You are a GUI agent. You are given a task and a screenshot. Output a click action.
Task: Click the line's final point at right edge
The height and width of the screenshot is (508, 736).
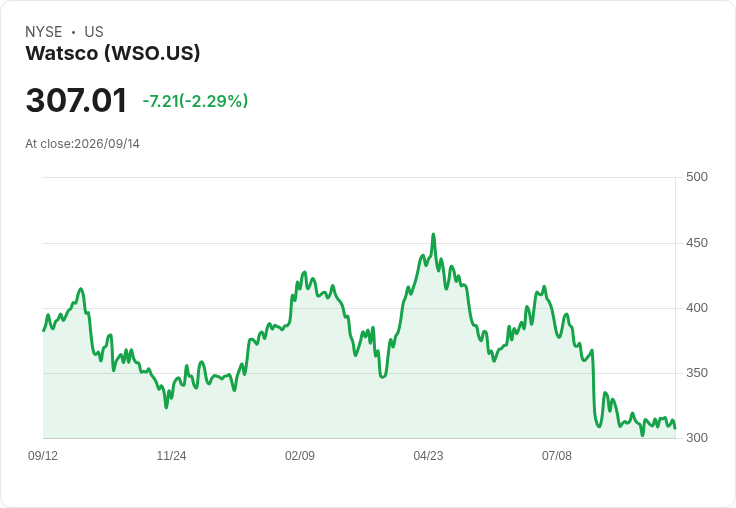(x=675, y=428)
